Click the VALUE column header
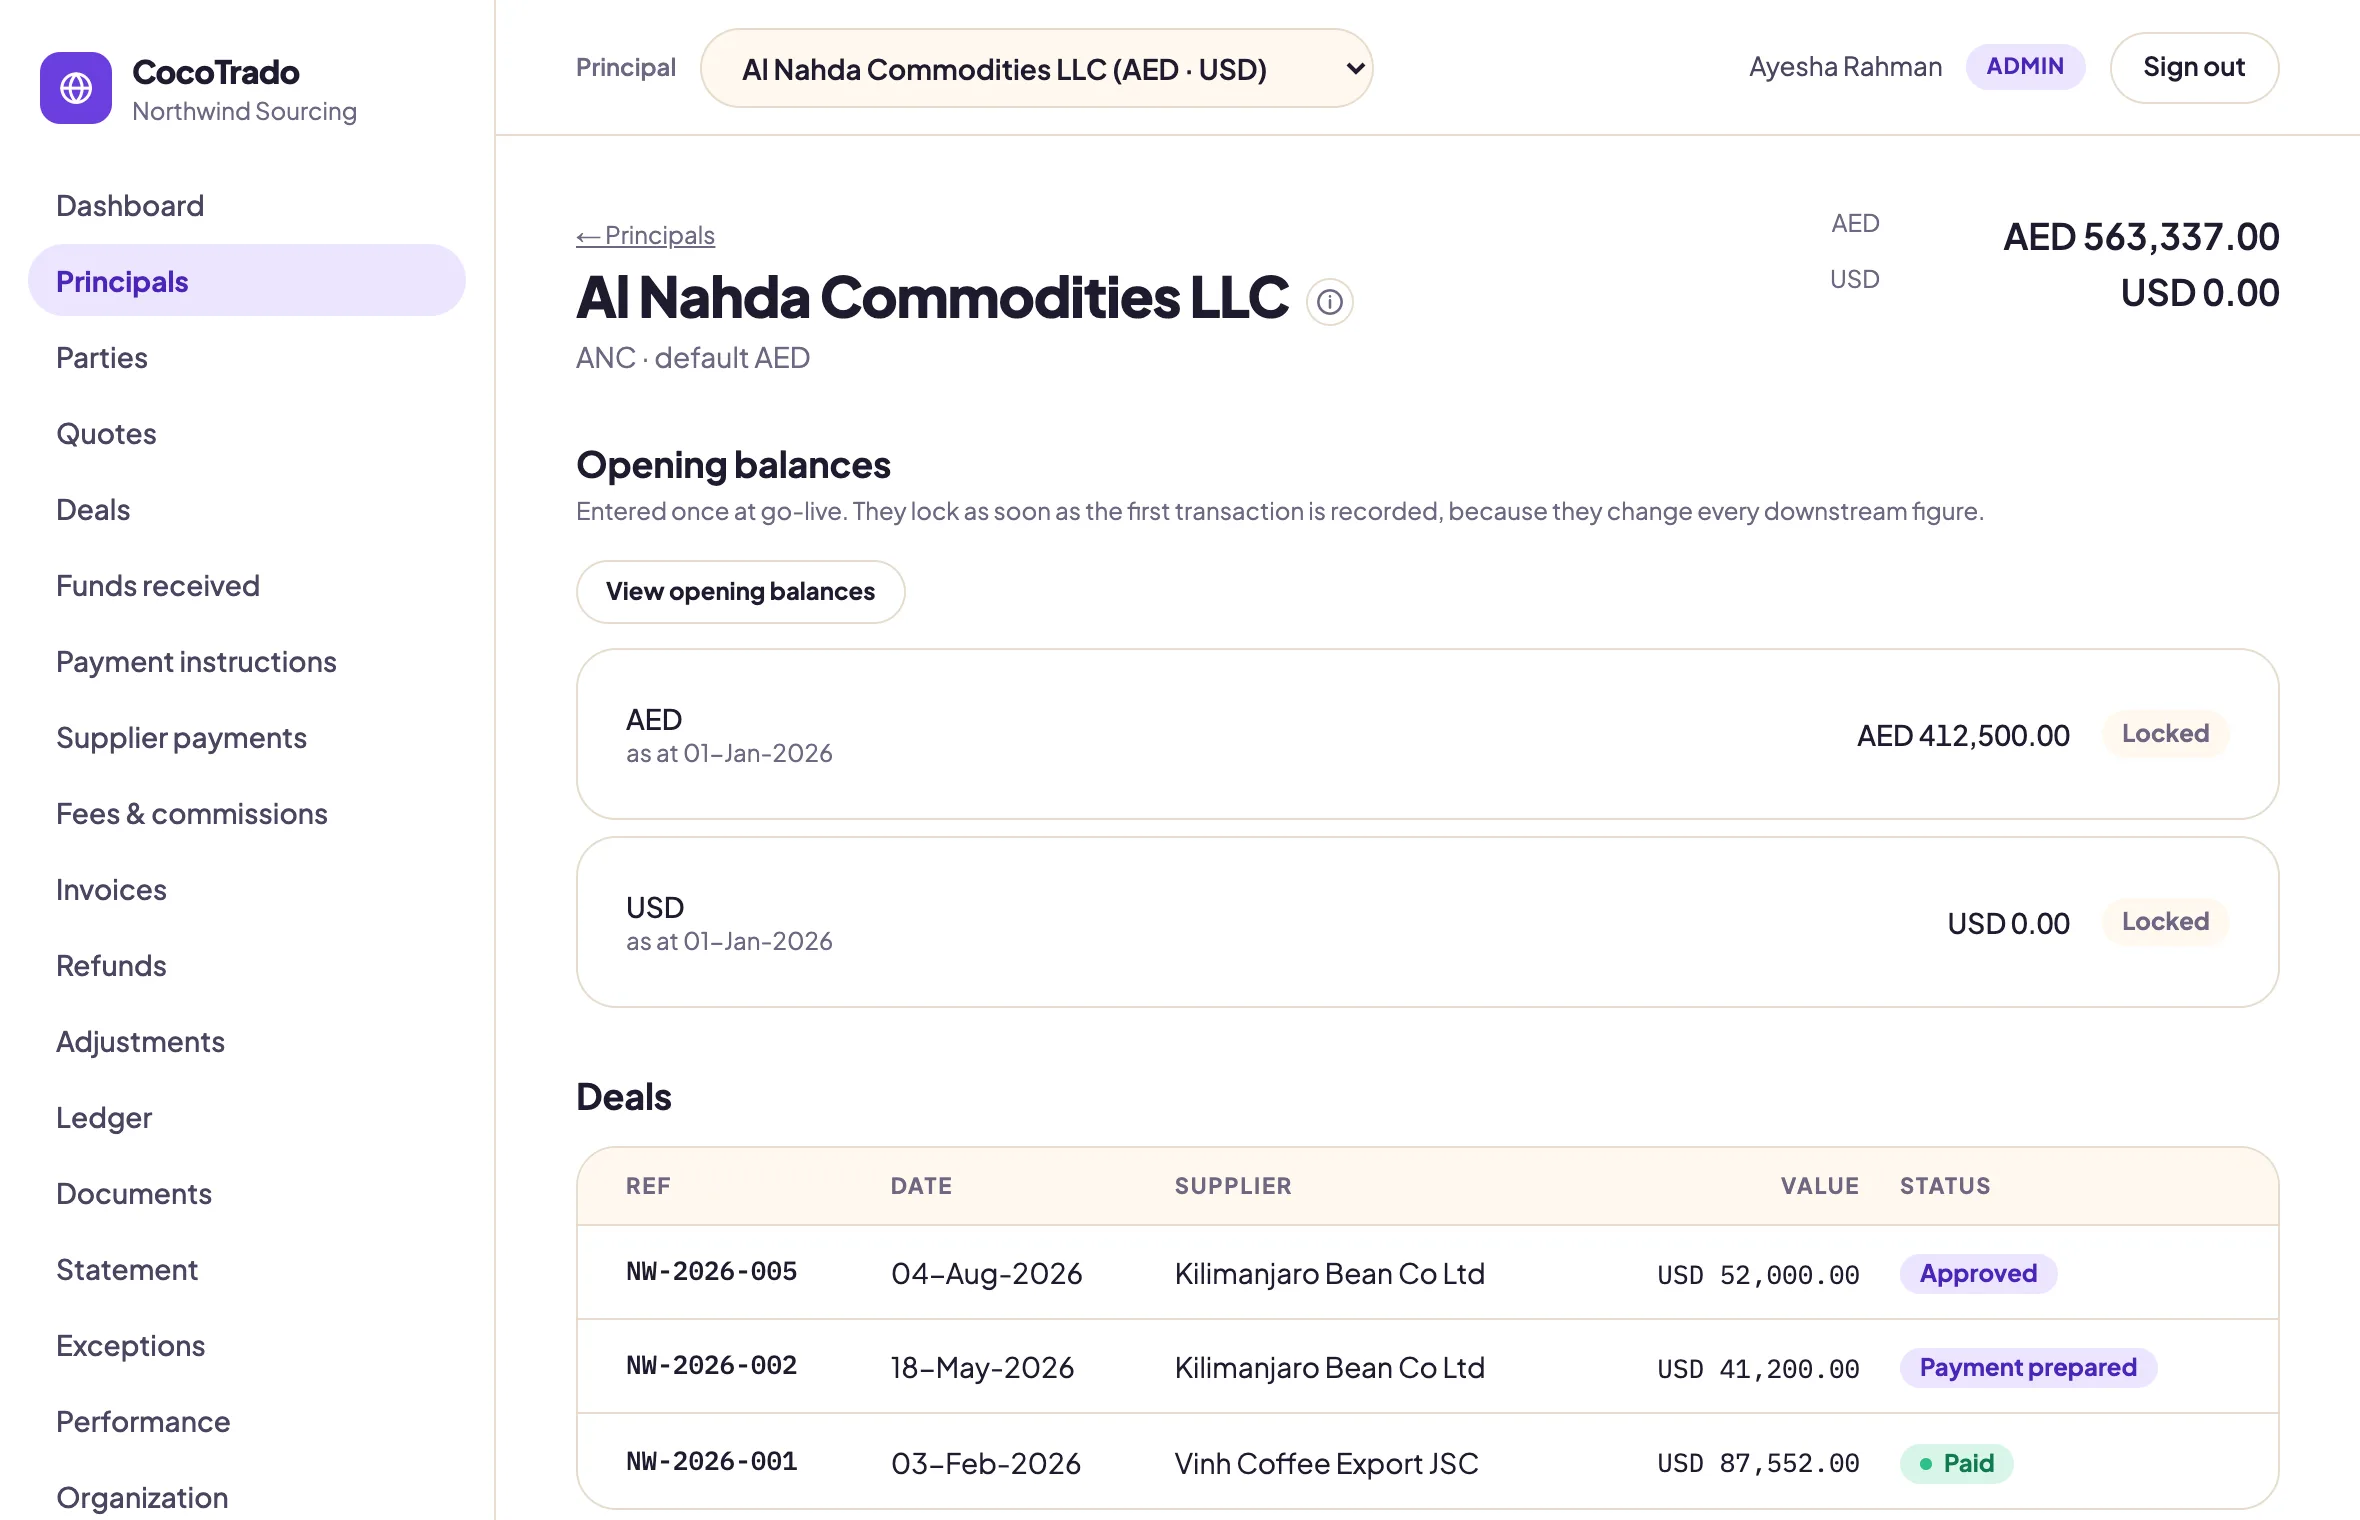2360x1520 pixels. coord(1819,1186)
